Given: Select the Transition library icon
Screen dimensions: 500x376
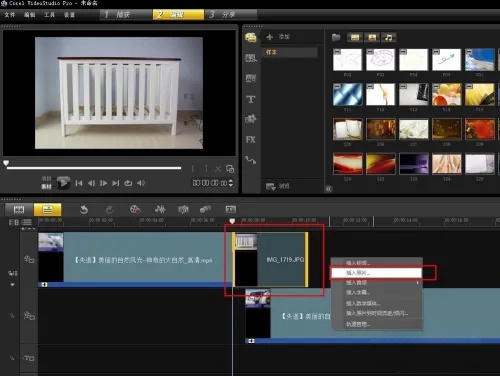Looking at the screenshot, I should point(251,79).
